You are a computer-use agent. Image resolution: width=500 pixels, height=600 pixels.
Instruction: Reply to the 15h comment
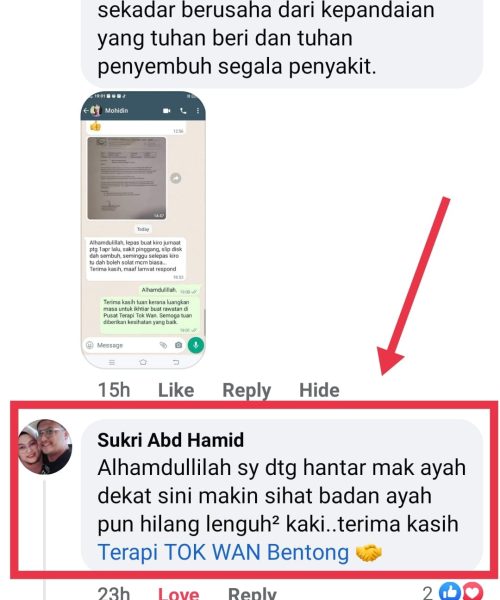pyautogui.click(x=247, y=390)
